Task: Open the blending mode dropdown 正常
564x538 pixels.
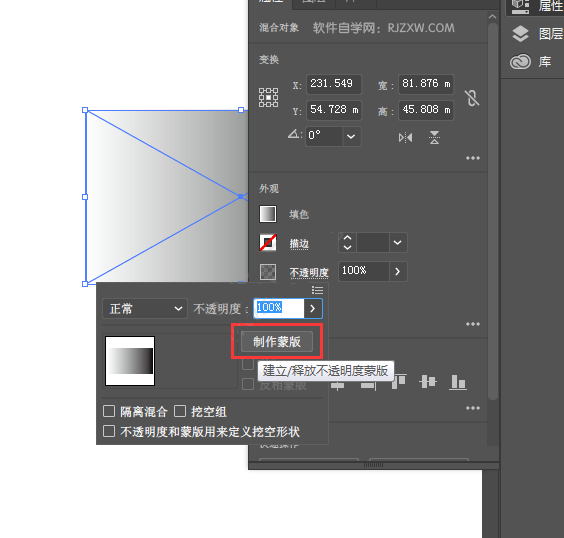Action: pyautogui.click(x=145, y=309)
